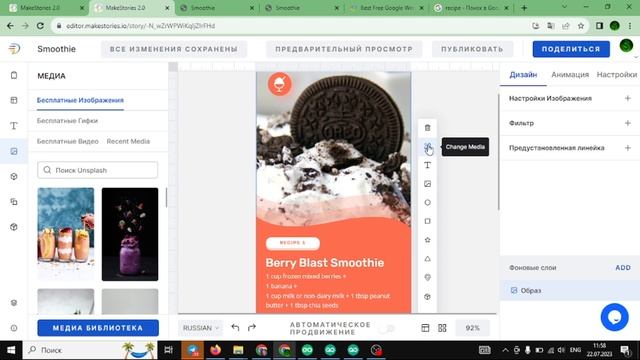This screenshot has height=360, width=640.
Task: Open the RUSSIAN language dropdown
Action: click(200, 328)
